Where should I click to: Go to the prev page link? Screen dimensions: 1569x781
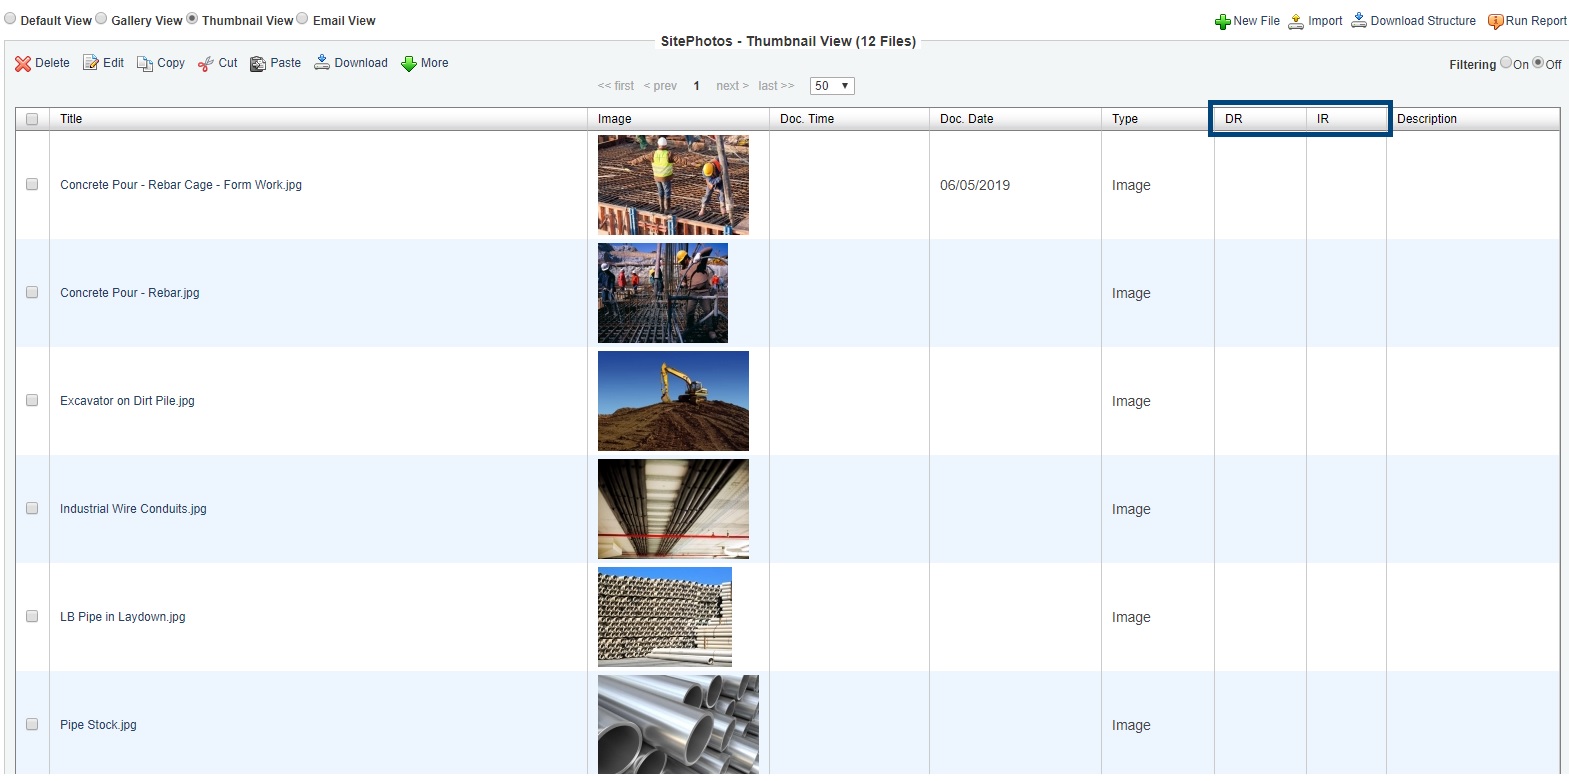660,86
